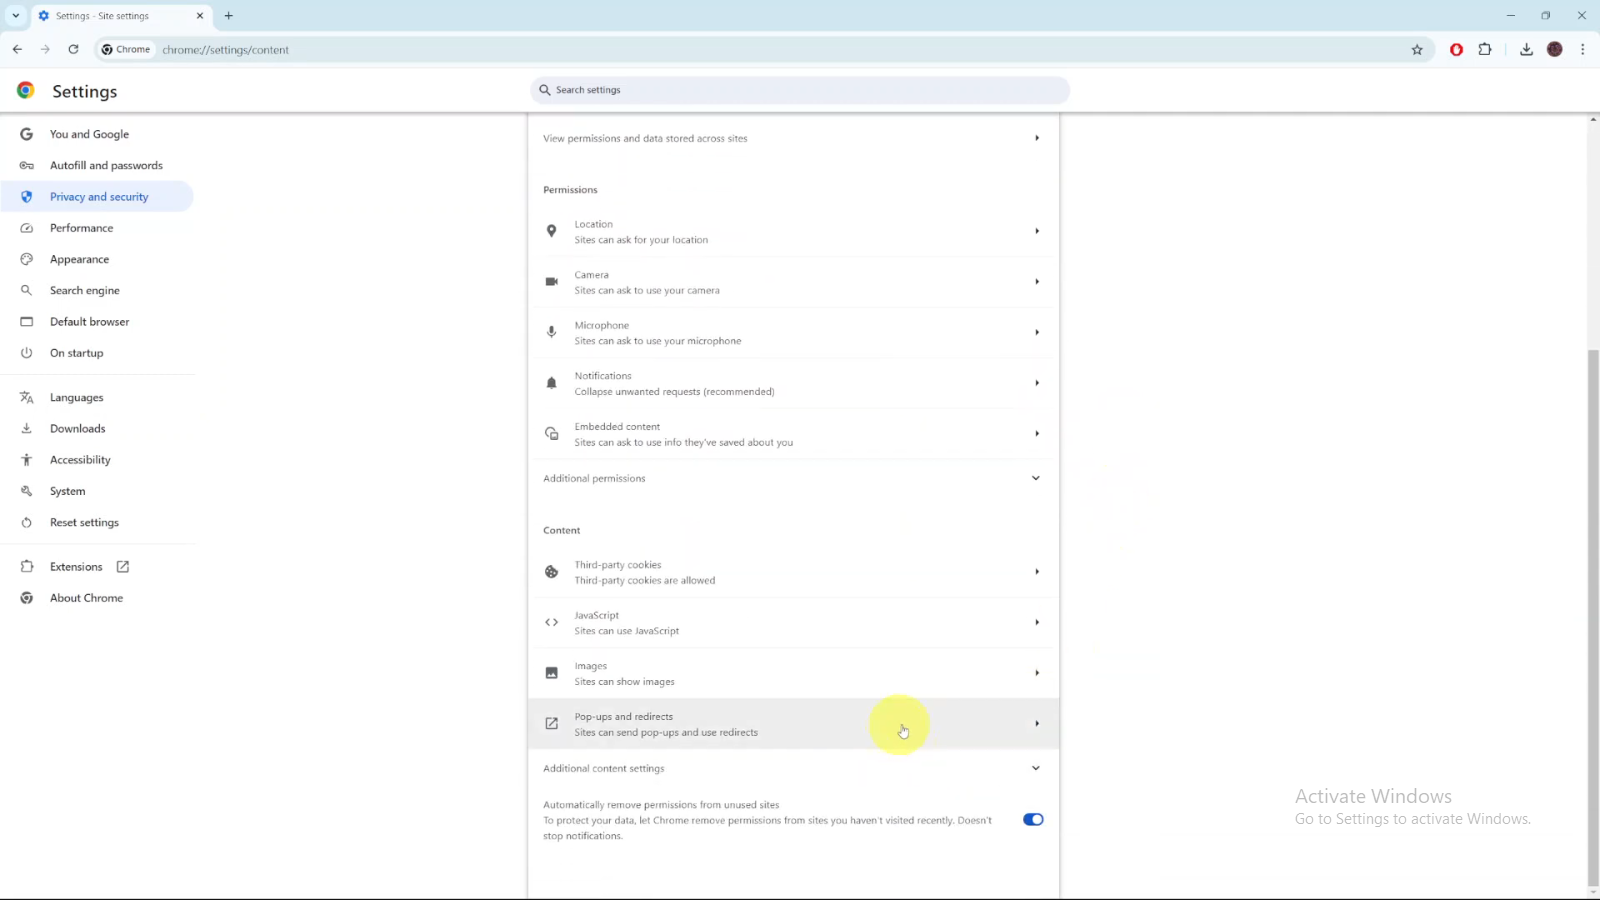
Task: Click the Notifications bell icon
Action: [x=551, y=383]
